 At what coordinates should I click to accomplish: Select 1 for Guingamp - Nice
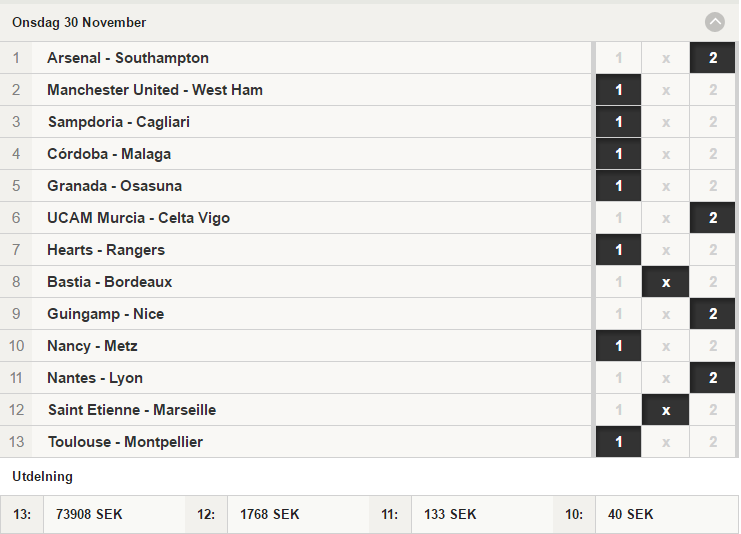pyautogui.click(x=619, y=314)
